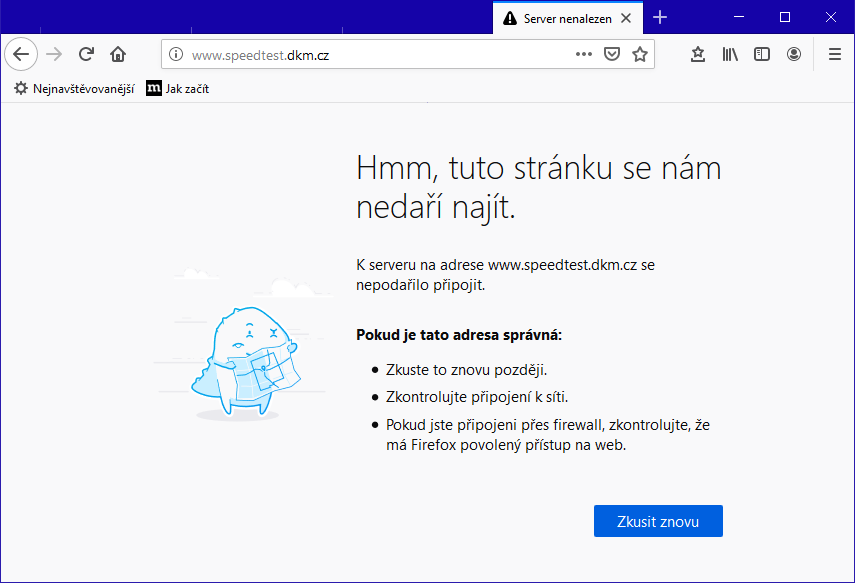Close the 'Server nenalezen' tab

tap(626, 18)
